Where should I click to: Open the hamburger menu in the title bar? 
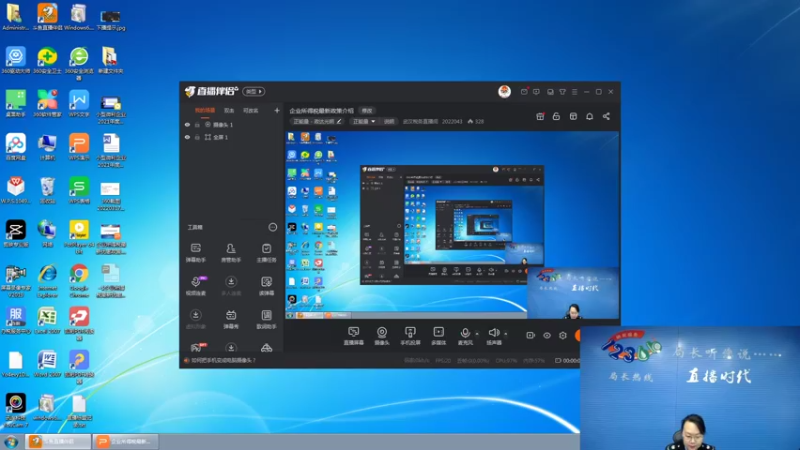coord(574,92)
